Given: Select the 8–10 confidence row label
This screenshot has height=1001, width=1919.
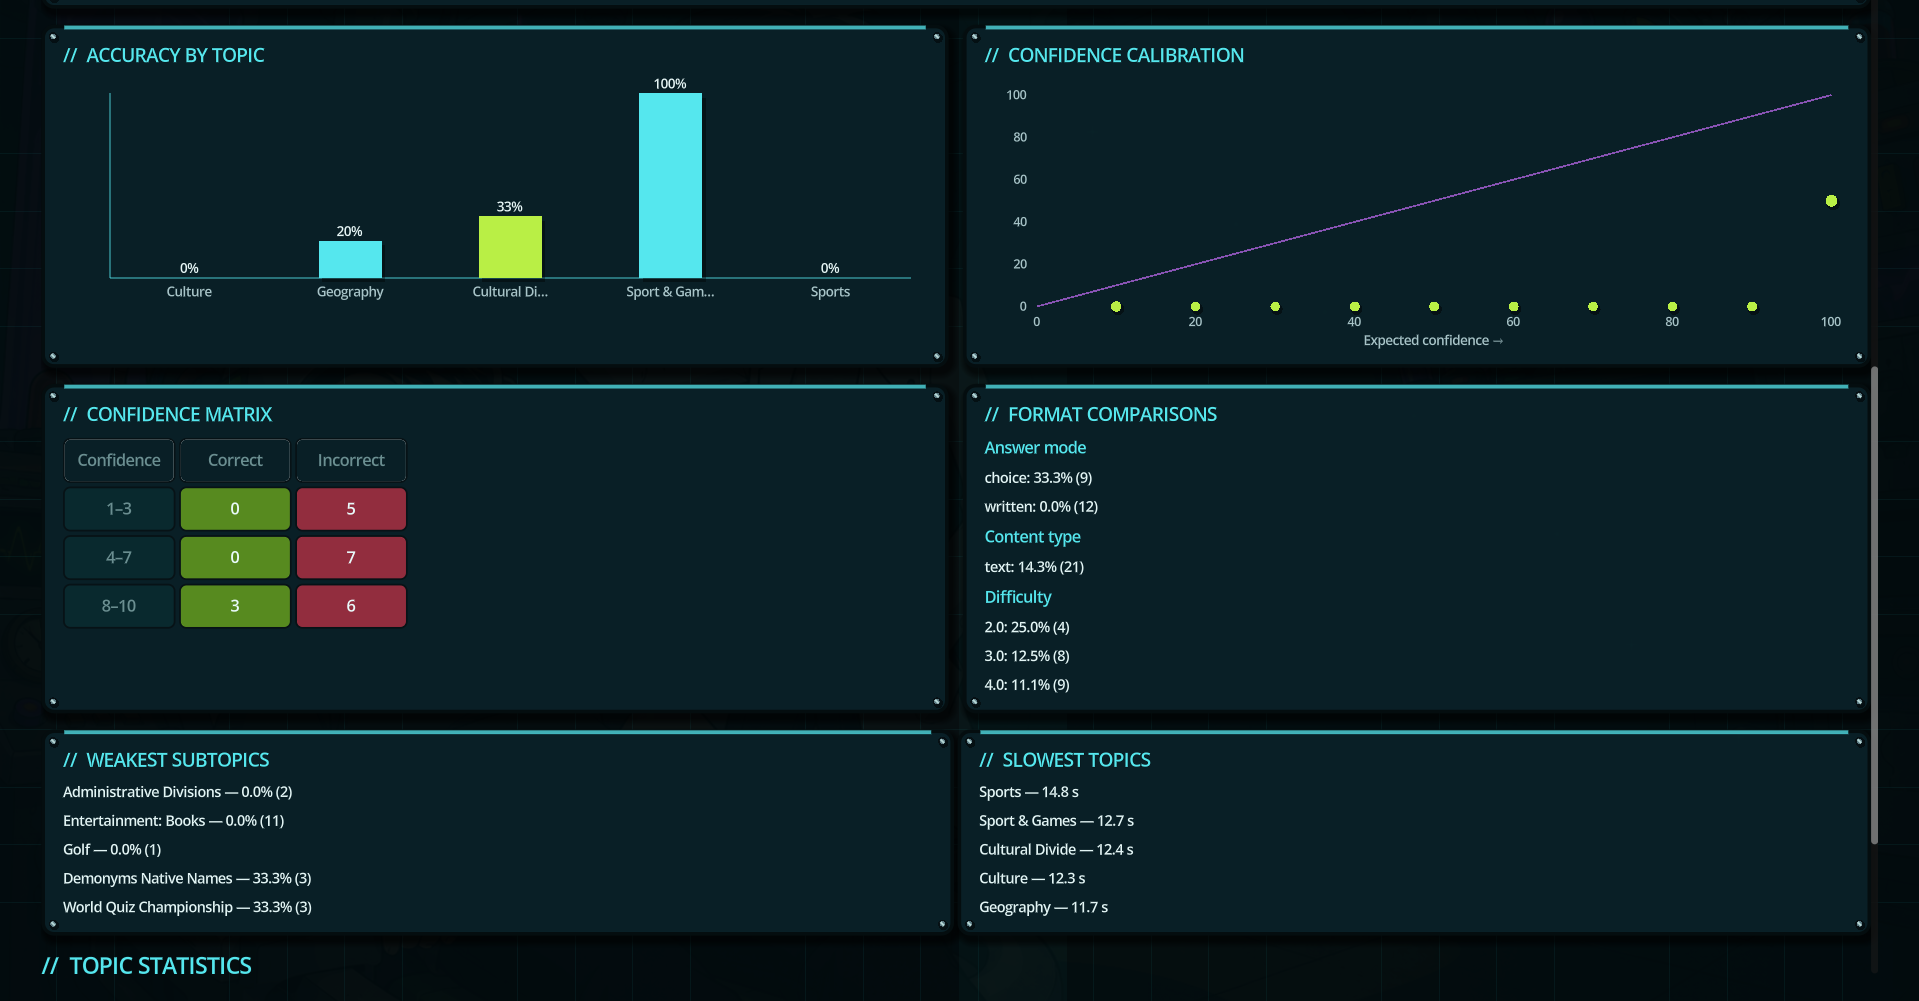Looking at the screenshot, I should [119, 606].
